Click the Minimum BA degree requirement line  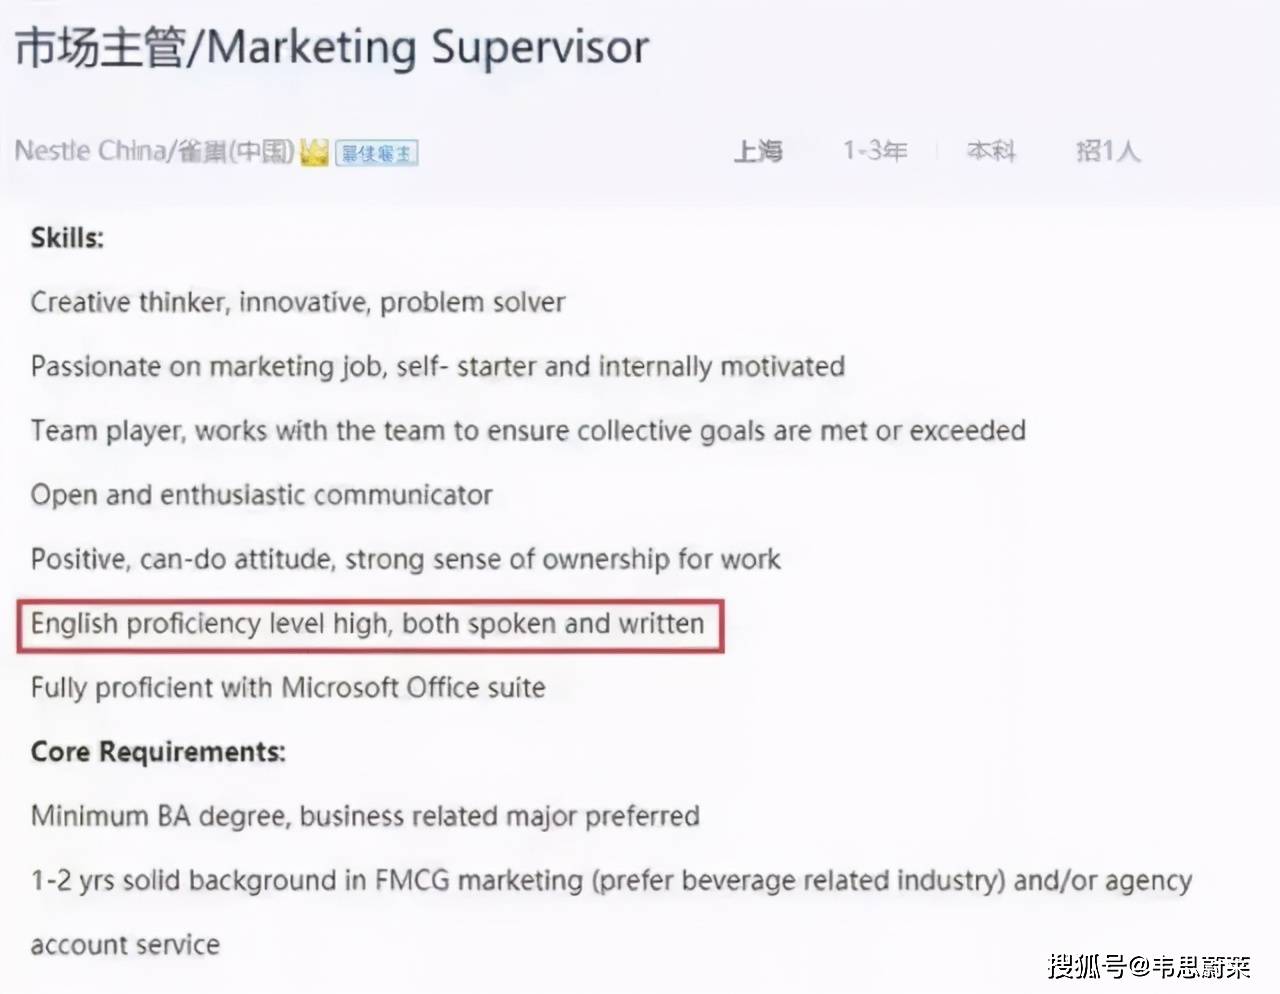[x=365, y=816]
